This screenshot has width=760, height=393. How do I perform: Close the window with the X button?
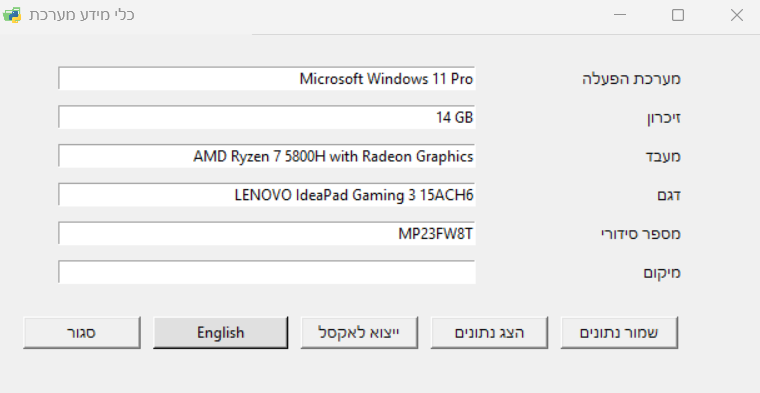coord(737,15)
